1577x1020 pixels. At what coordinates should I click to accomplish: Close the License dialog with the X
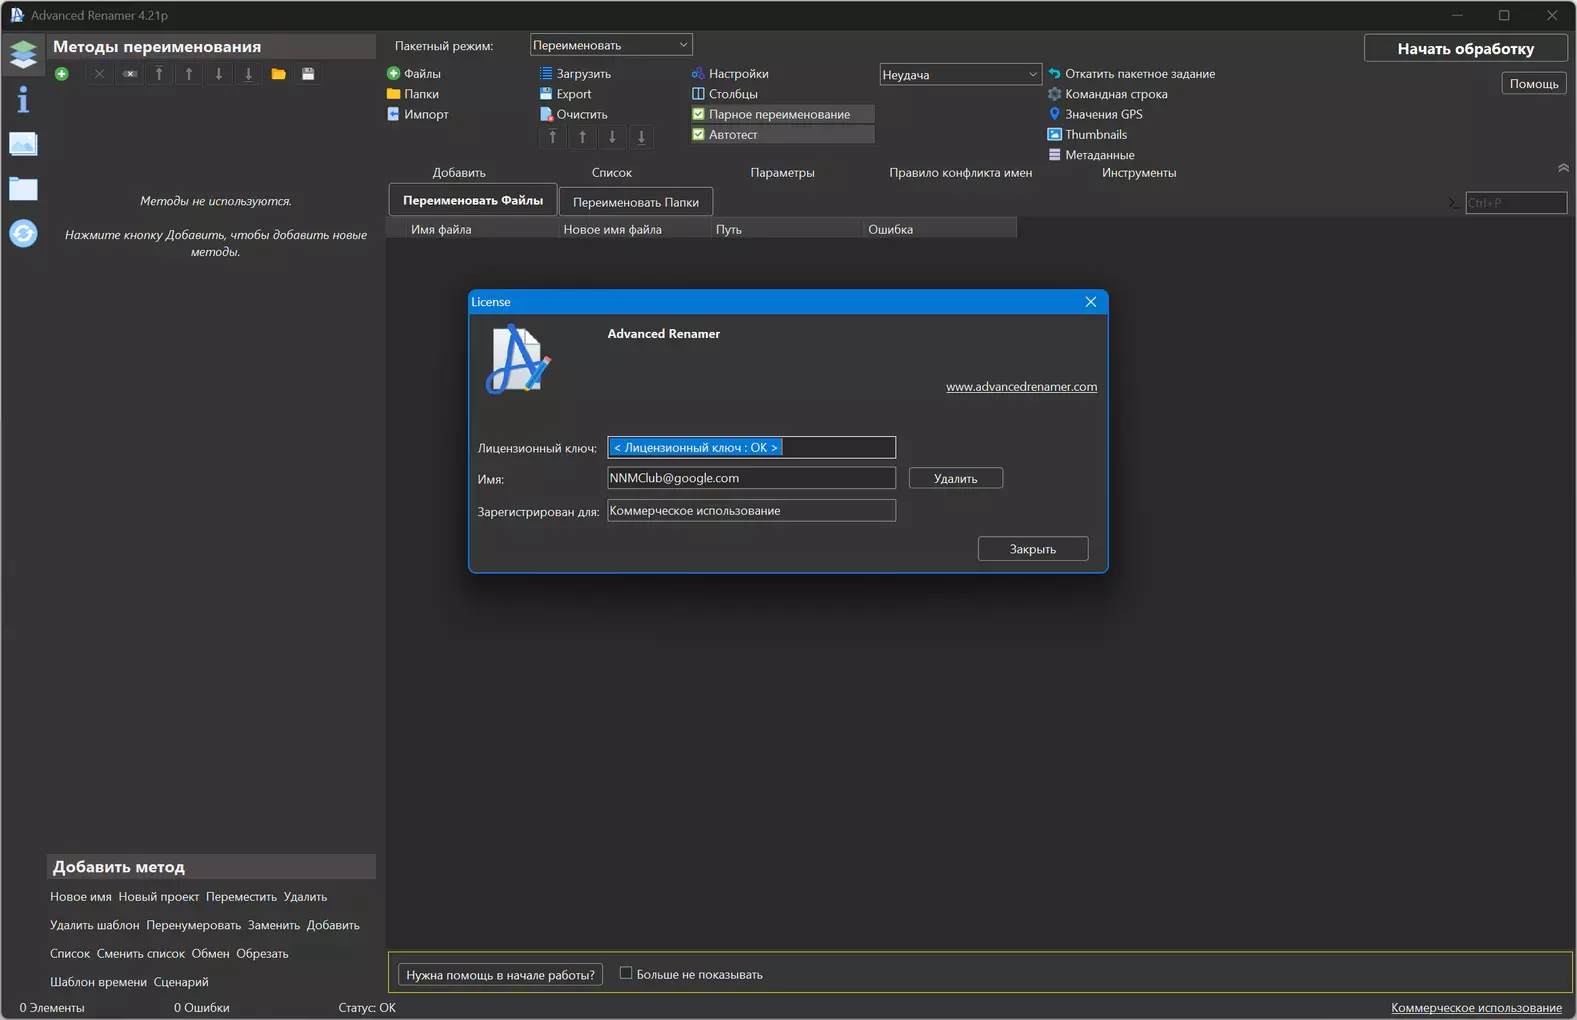[1091, 302]
